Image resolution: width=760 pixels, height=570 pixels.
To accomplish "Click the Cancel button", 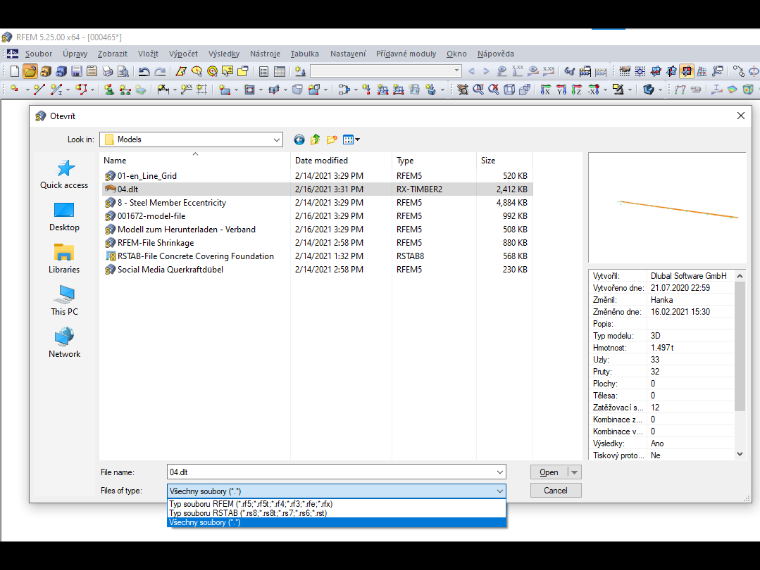I will (555, 491).
